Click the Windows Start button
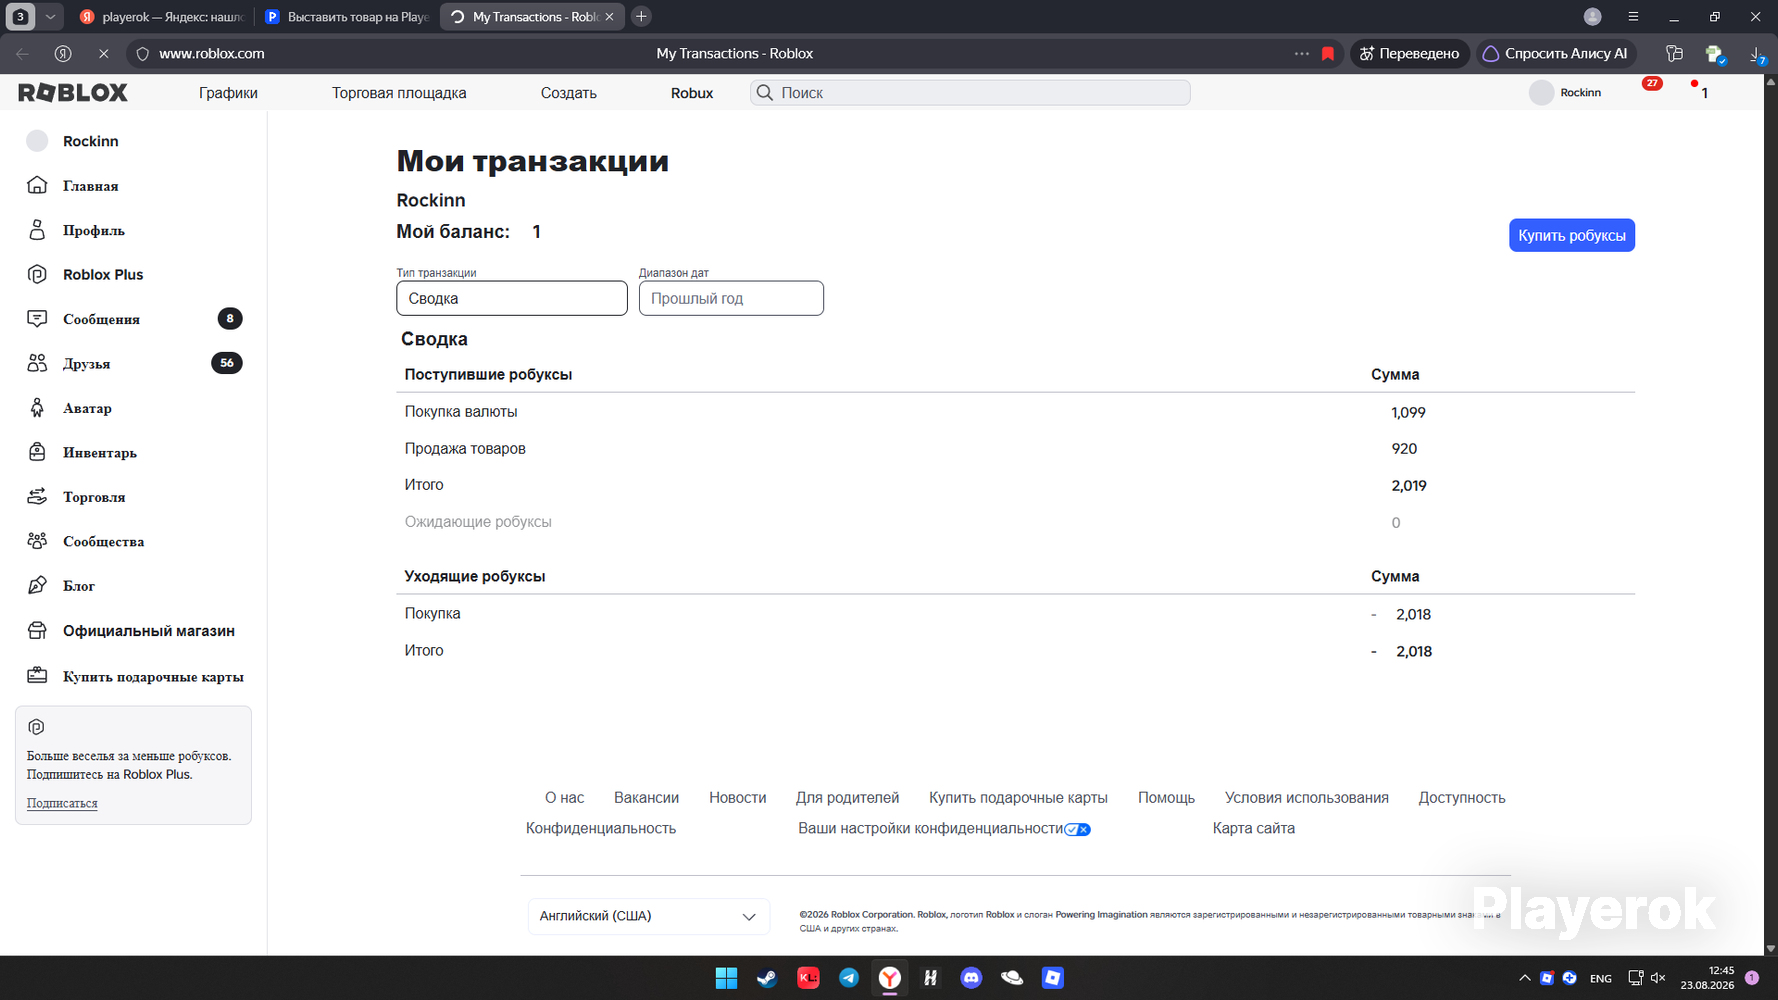 click(726, 978)
